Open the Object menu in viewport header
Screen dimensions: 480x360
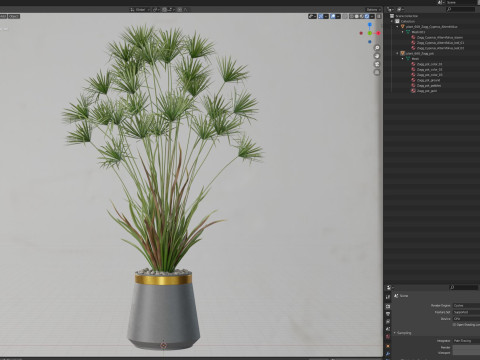pyautogui.click(x=14, y=16)
